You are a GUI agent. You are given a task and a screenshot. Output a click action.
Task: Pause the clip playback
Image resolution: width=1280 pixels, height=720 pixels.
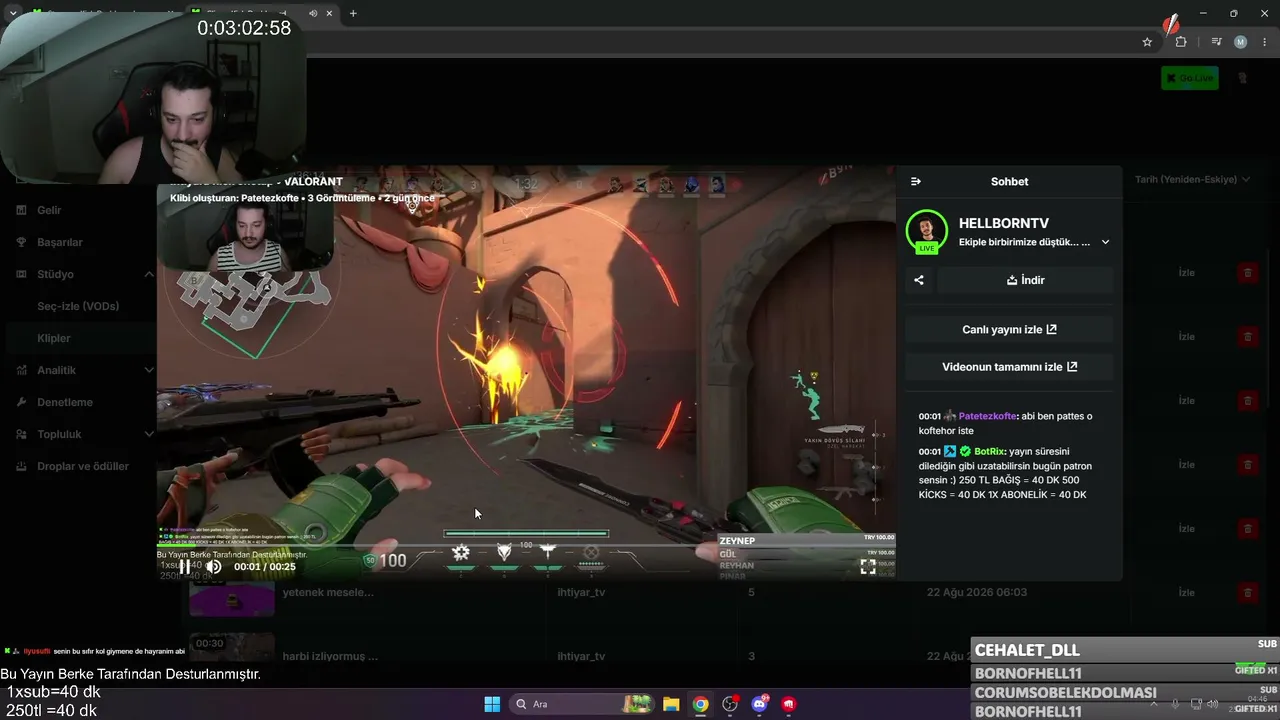[185, 566]
